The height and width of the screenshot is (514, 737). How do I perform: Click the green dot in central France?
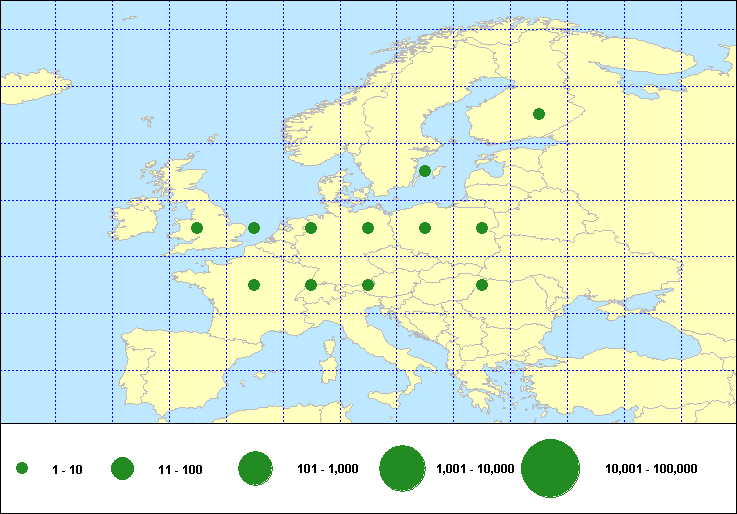254,285
